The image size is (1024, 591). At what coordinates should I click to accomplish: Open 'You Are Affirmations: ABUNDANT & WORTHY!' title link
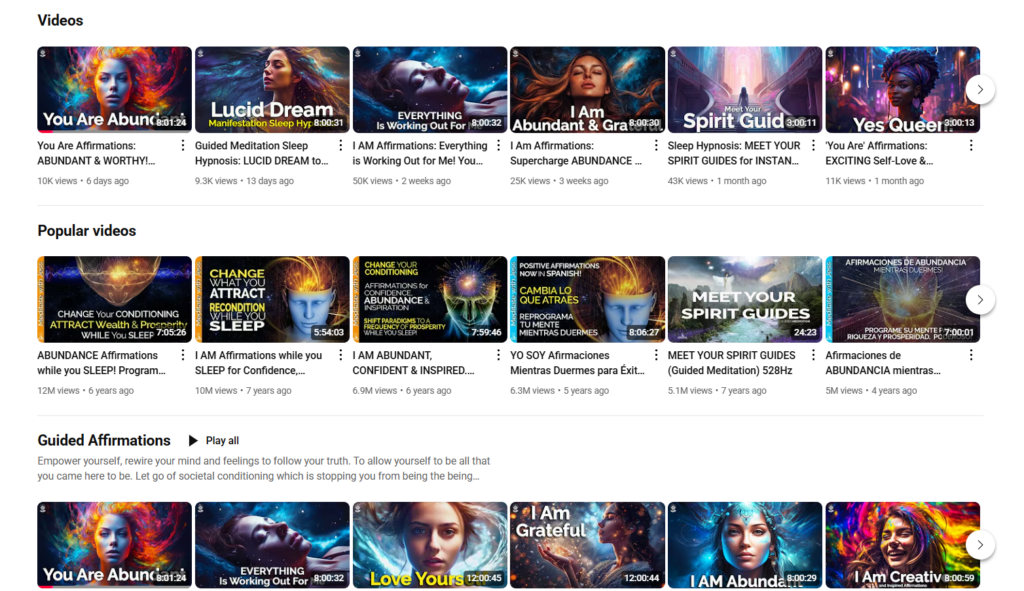pos(96,153)
